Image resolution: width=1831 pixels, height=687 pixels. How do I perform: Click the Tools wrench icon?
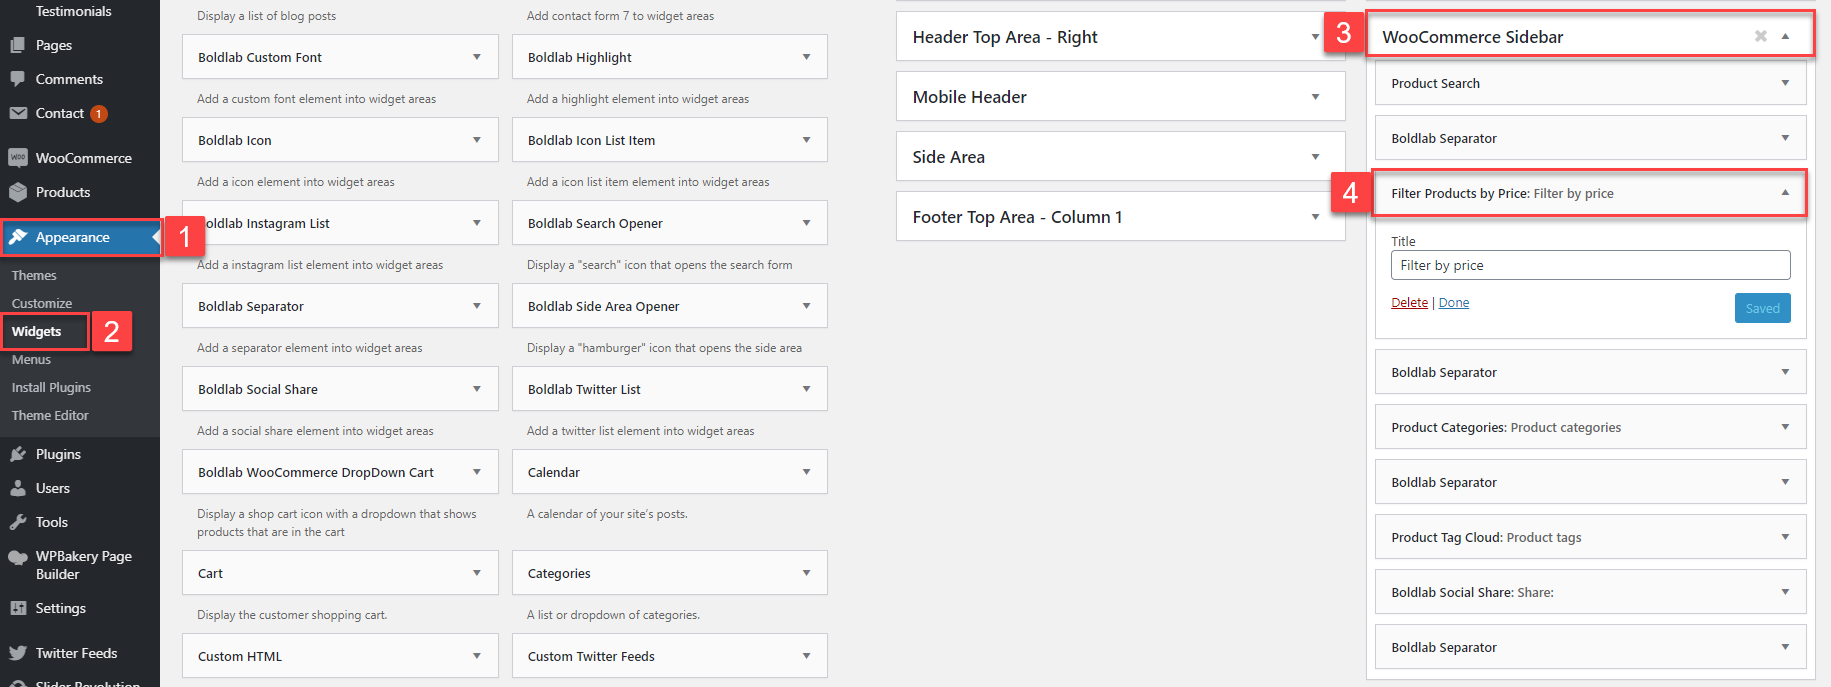tap(18, 522)
